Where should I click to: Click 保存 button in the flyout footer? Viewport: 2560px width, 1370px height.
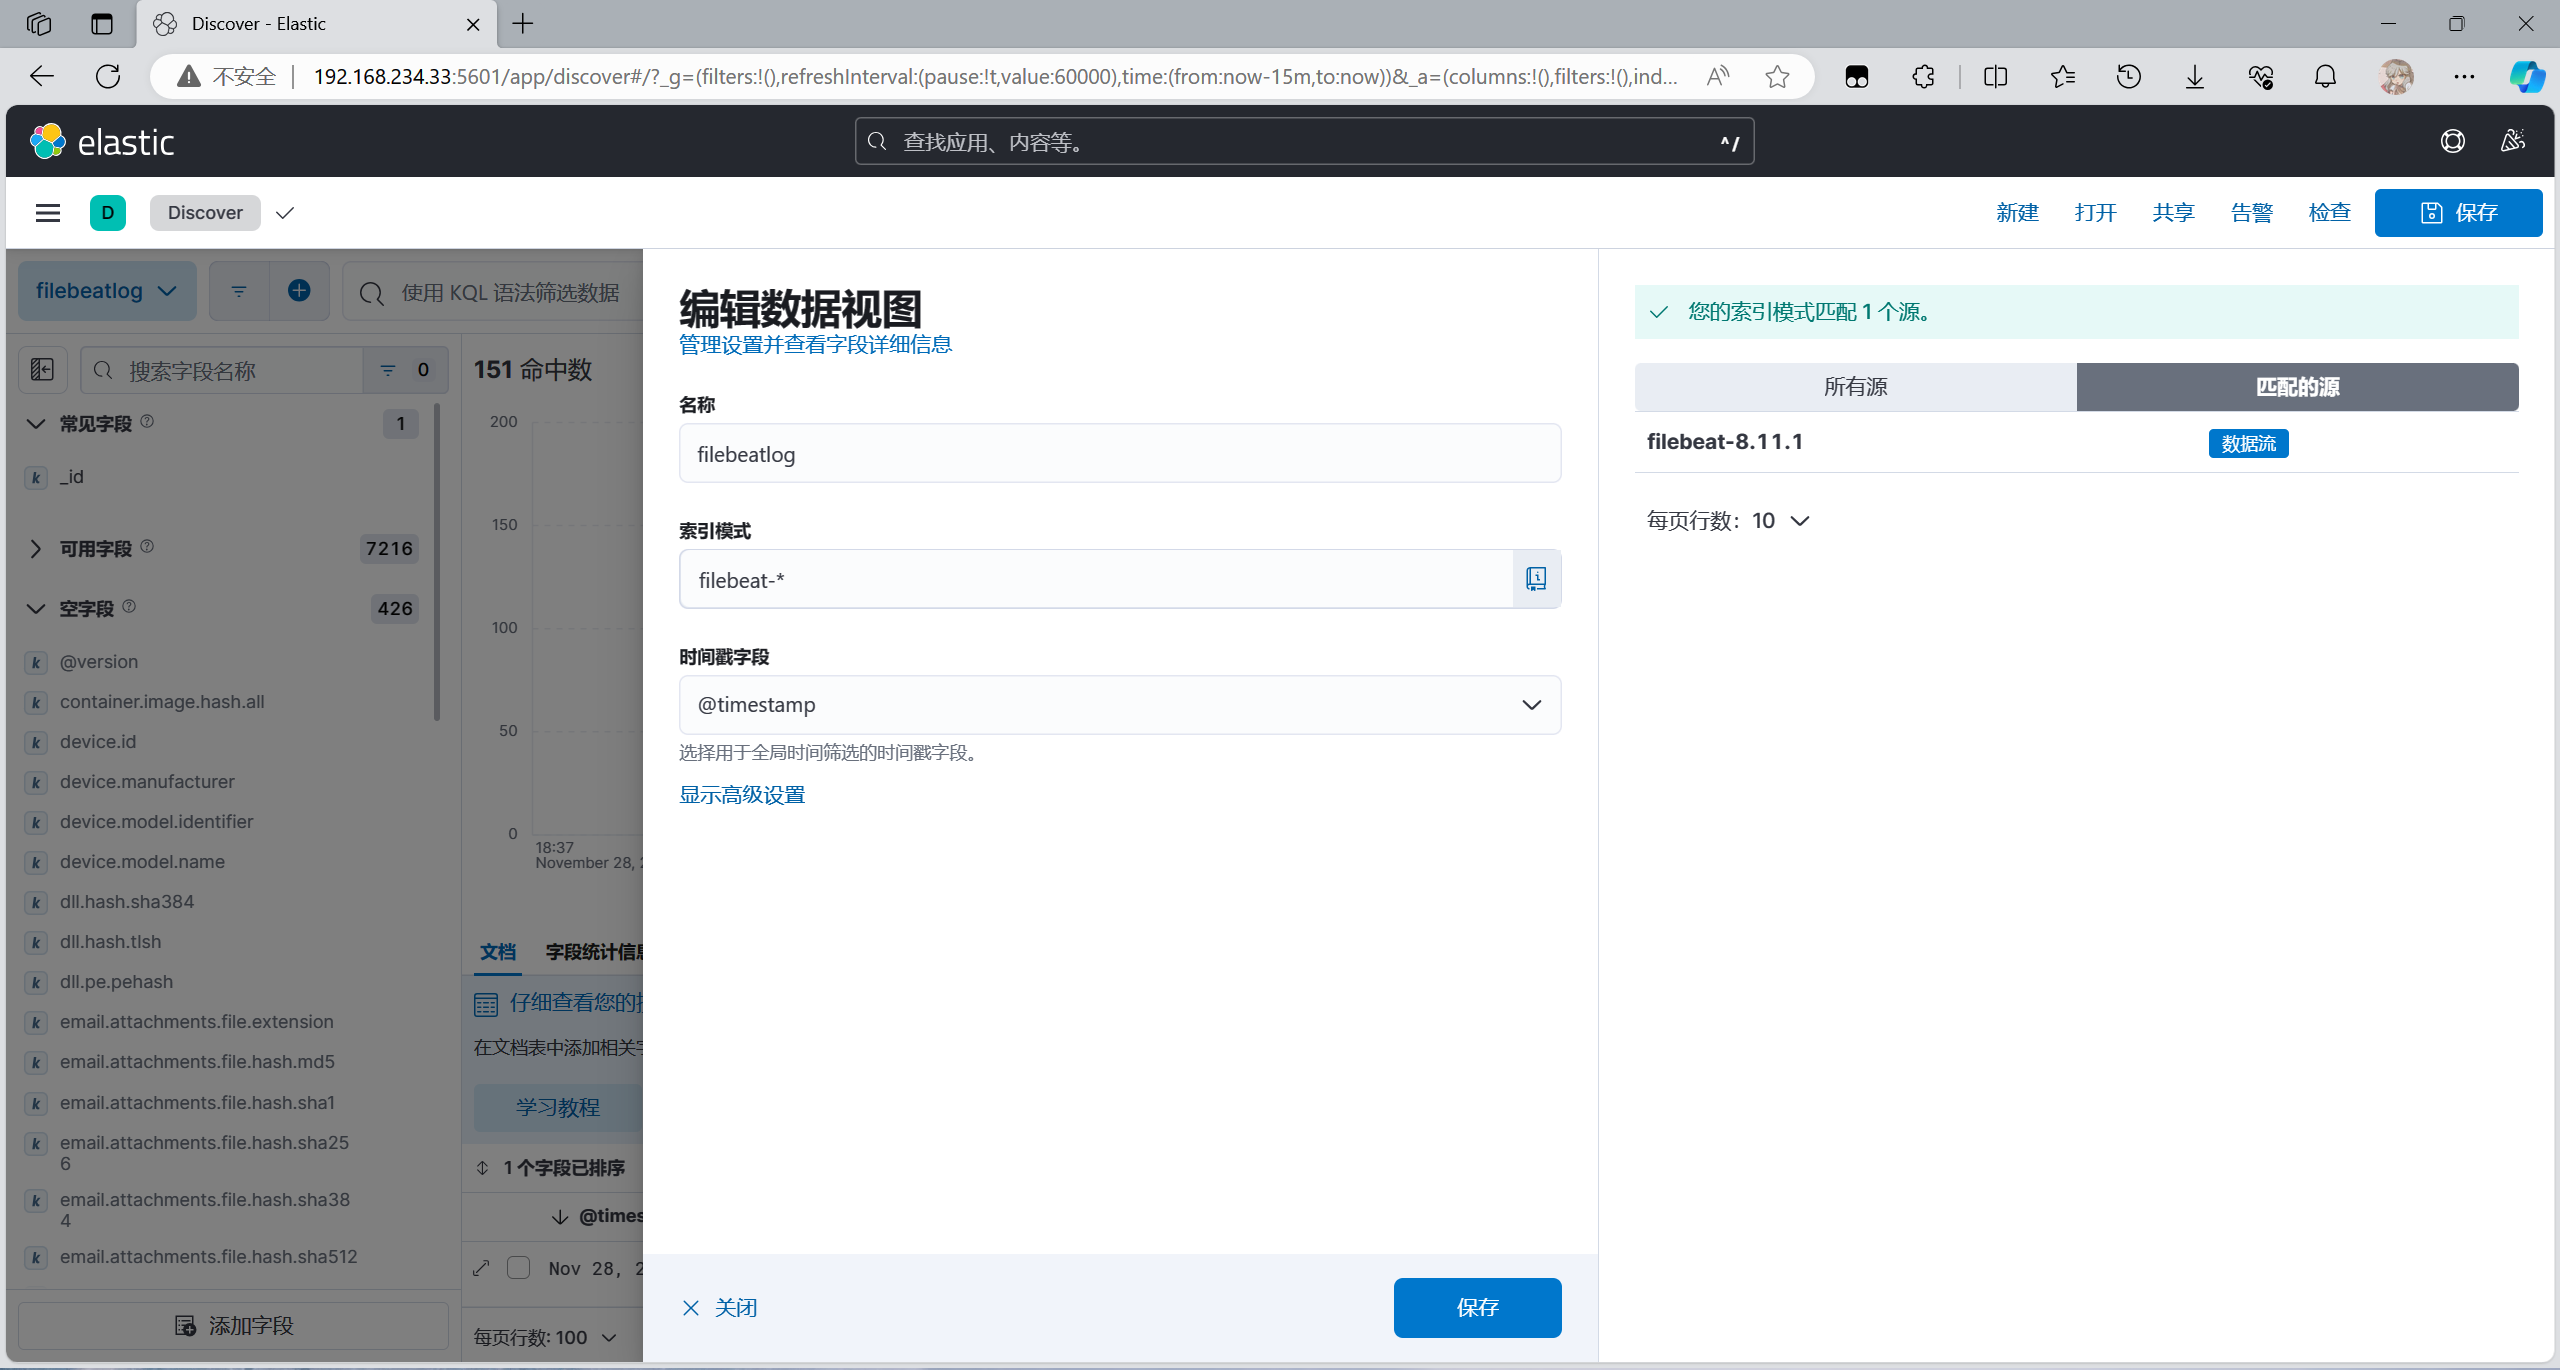[1477, 1308]
